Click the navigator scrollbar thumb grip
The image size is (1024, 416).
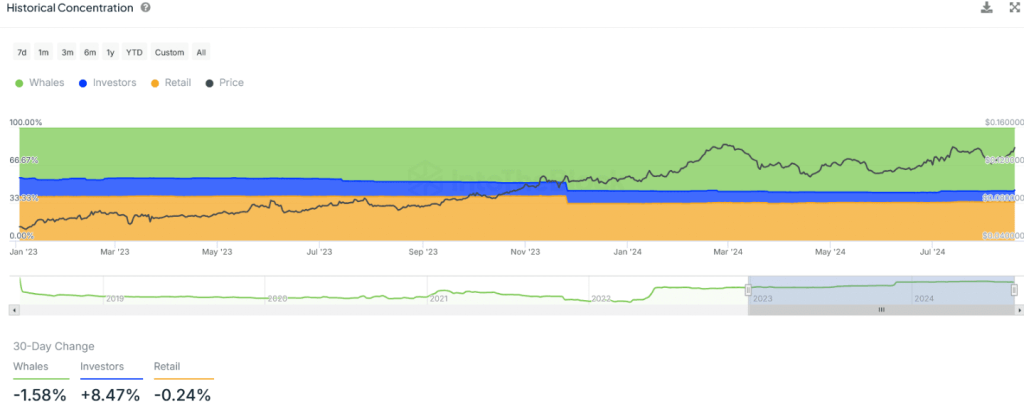tap(880, 310)
